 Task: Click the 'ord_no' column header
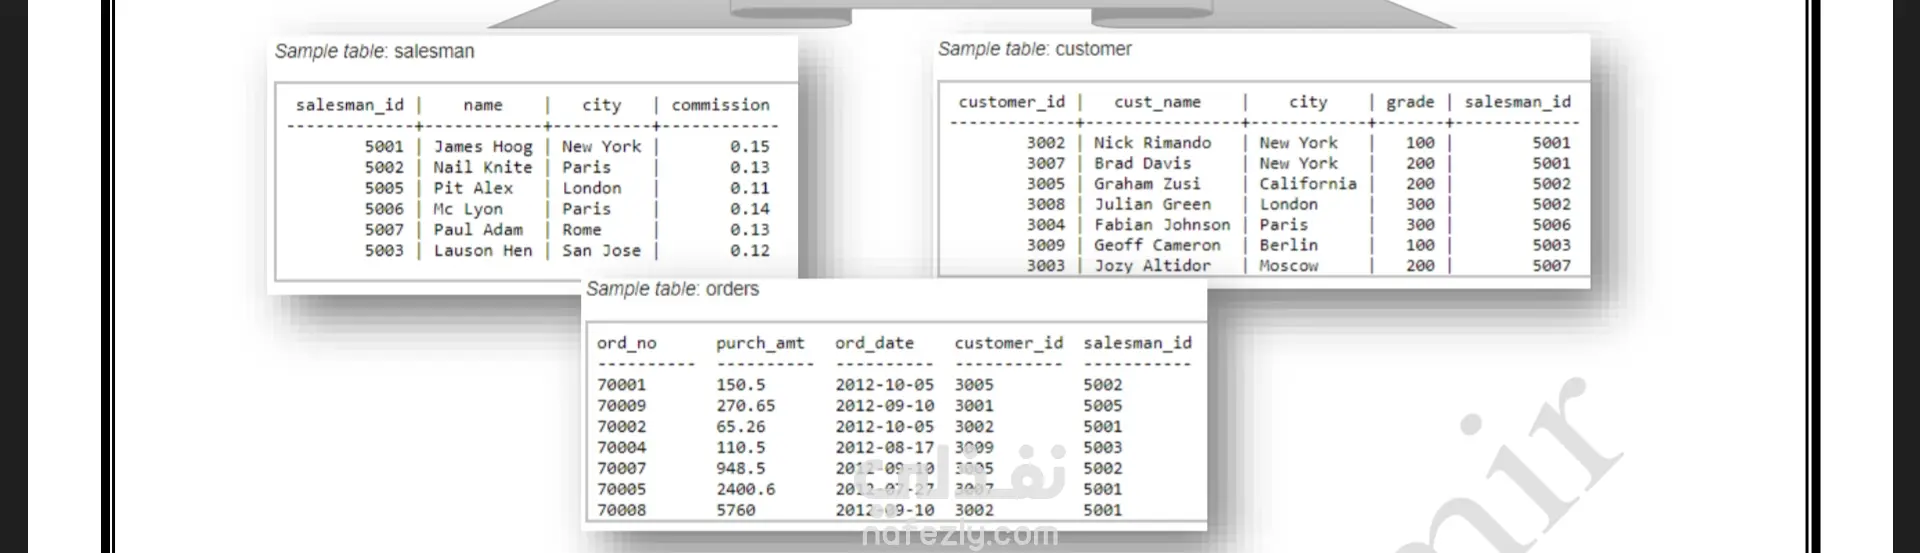pyautogui.click(x=627, y=343)
